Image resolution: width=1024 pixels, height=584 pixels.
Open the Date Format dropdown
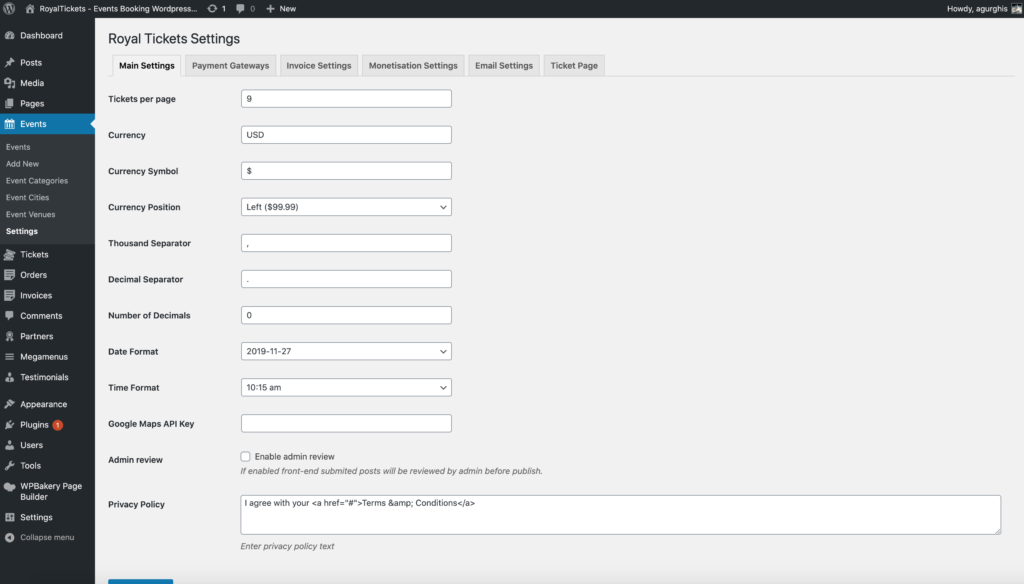point(346,351)
